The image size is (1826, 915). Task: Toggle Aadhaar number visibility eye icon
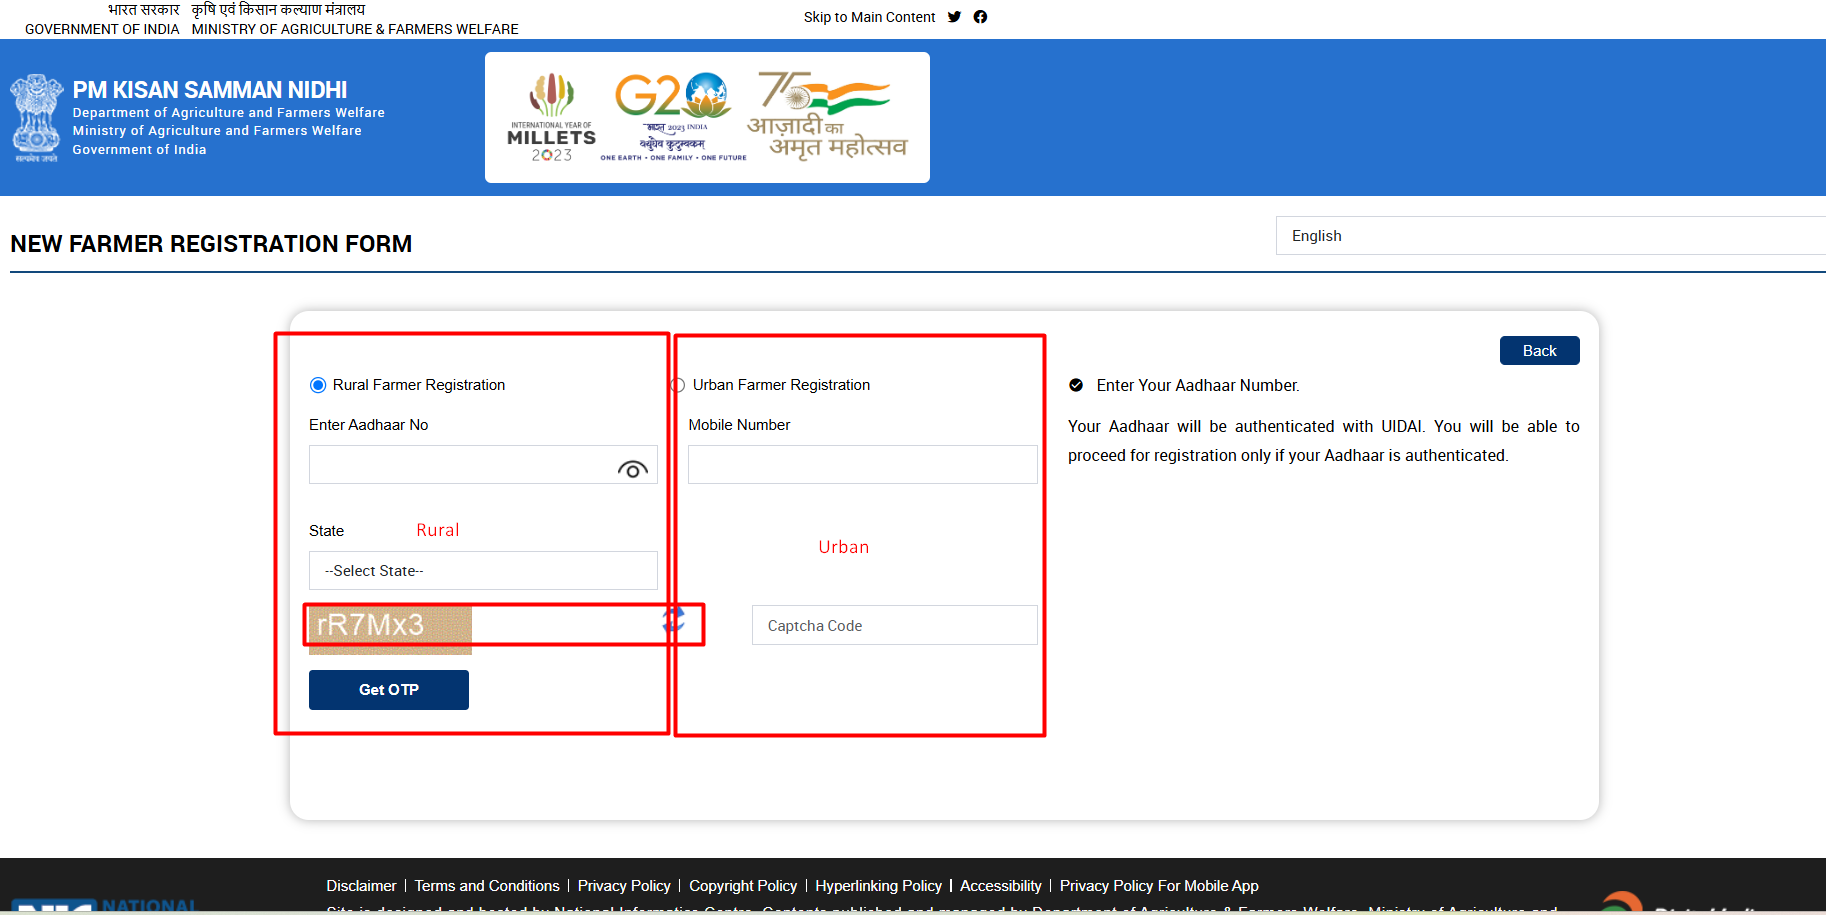pyautogui.click(x=632, y=469)
